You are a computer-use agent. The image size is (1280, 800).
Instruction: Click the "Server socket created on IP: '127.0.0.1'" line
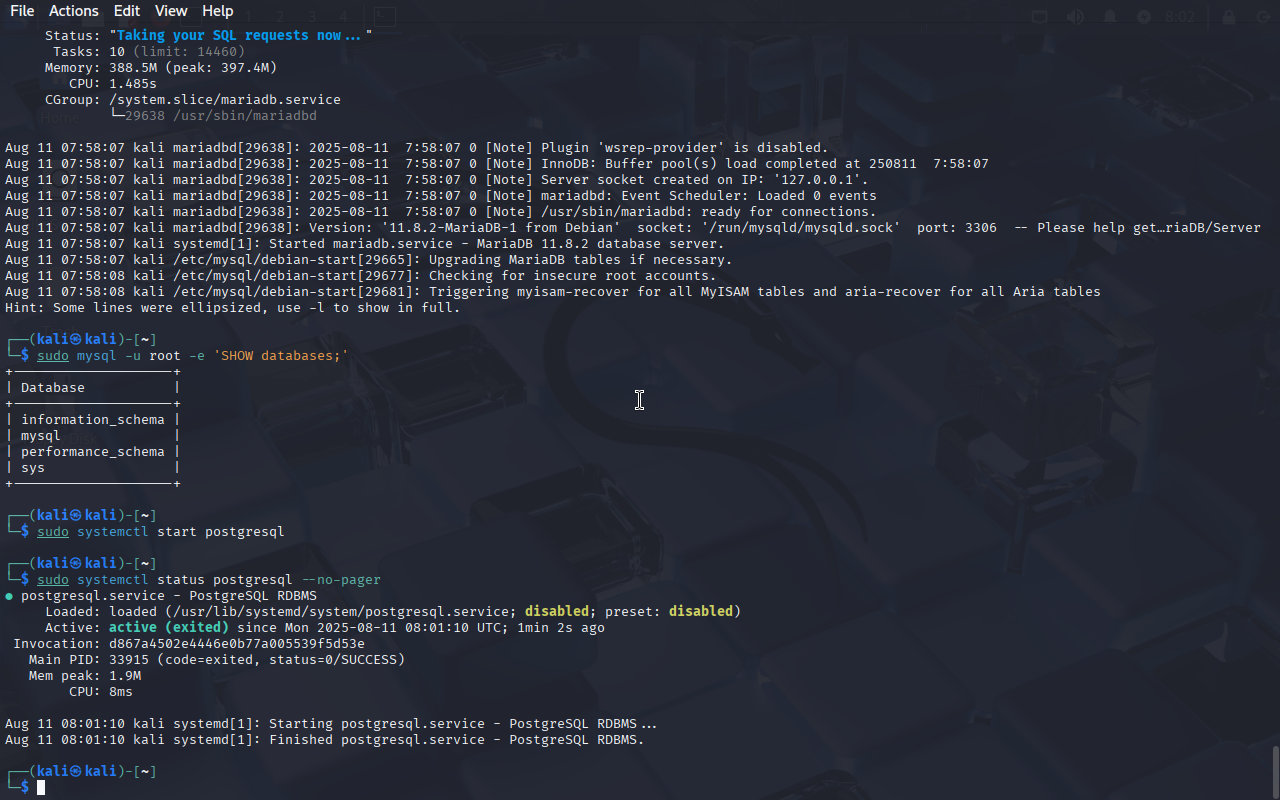437,179
